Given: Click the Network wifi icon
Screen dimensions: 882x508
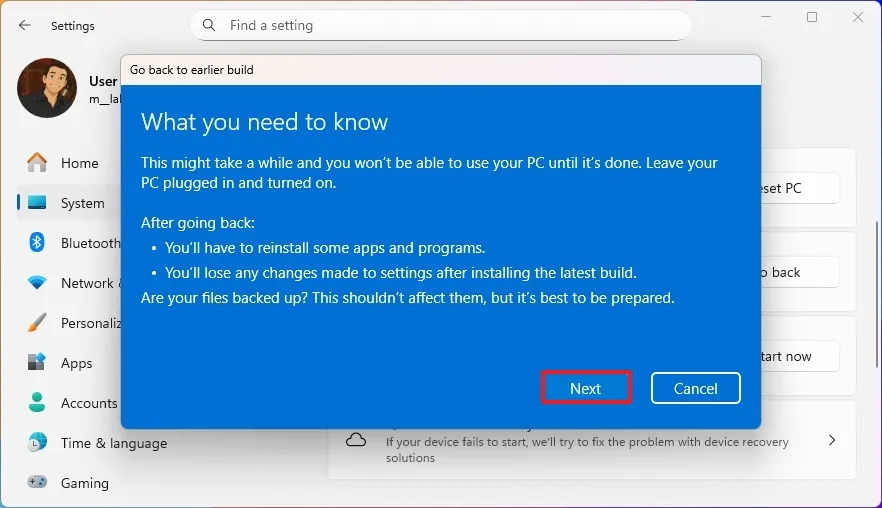Looking at the screenshot, I should [37, 282].
